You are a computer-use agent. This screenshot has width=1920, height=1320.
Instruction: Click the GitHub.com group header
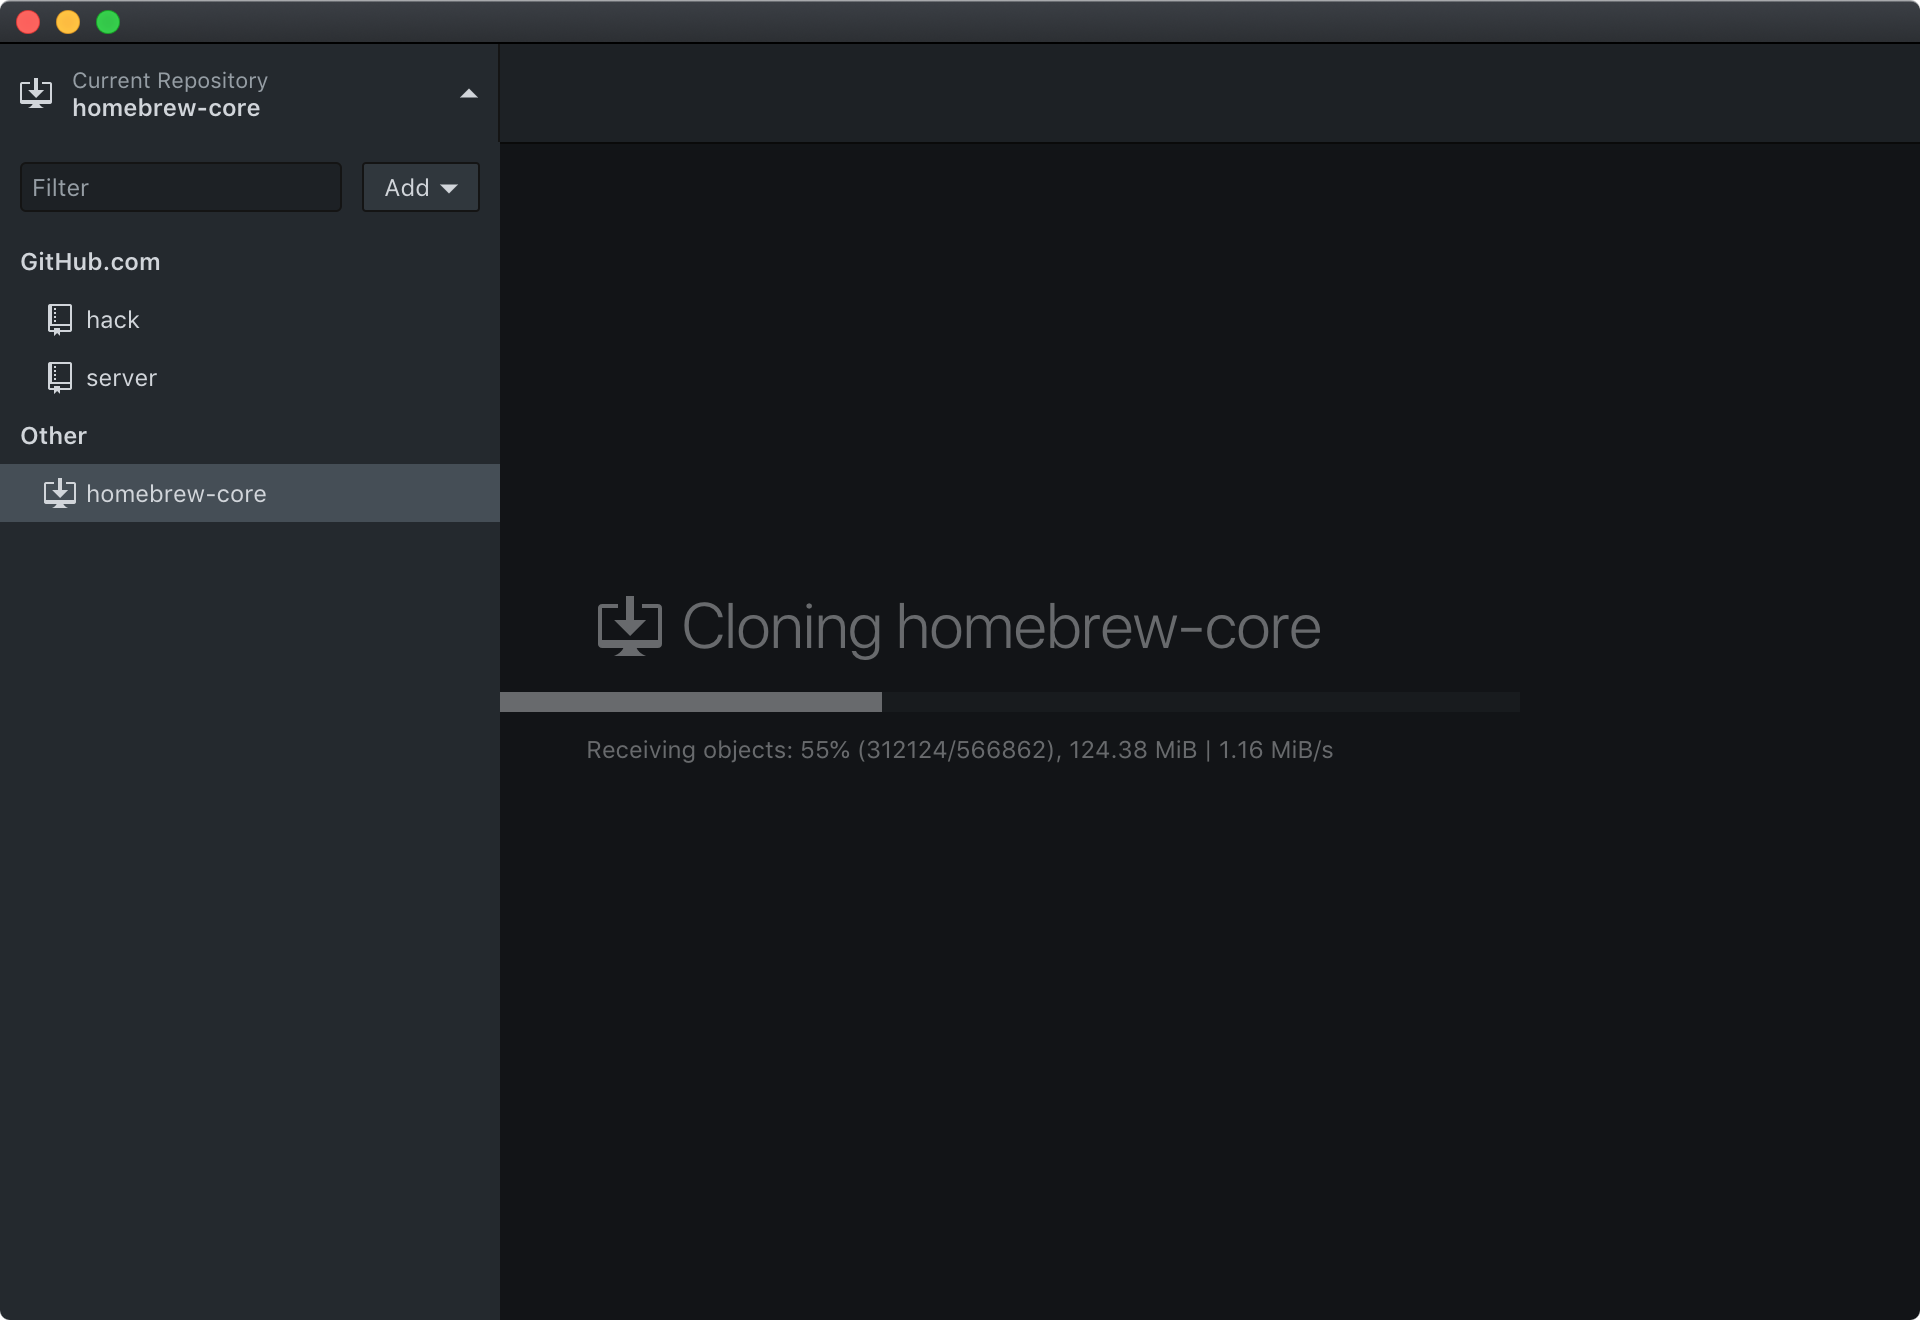click(x=90, y=262)
